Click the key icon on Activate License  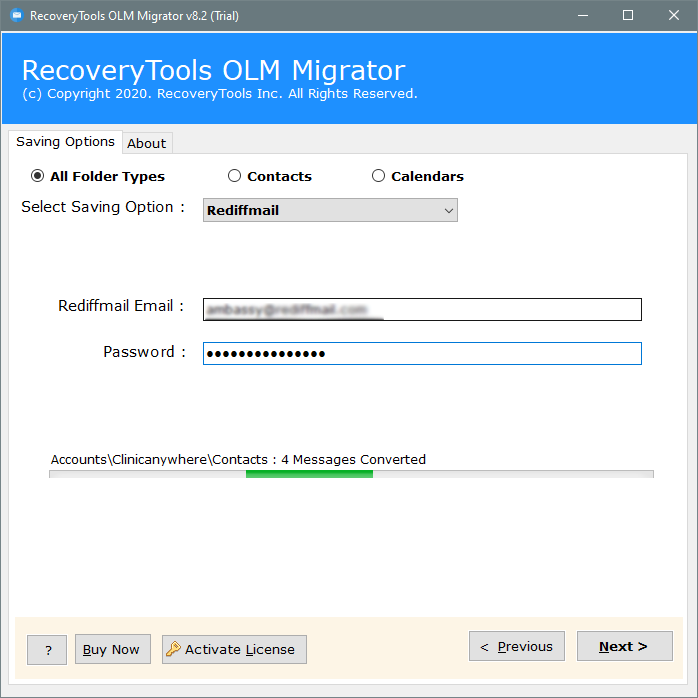[173, 649]
